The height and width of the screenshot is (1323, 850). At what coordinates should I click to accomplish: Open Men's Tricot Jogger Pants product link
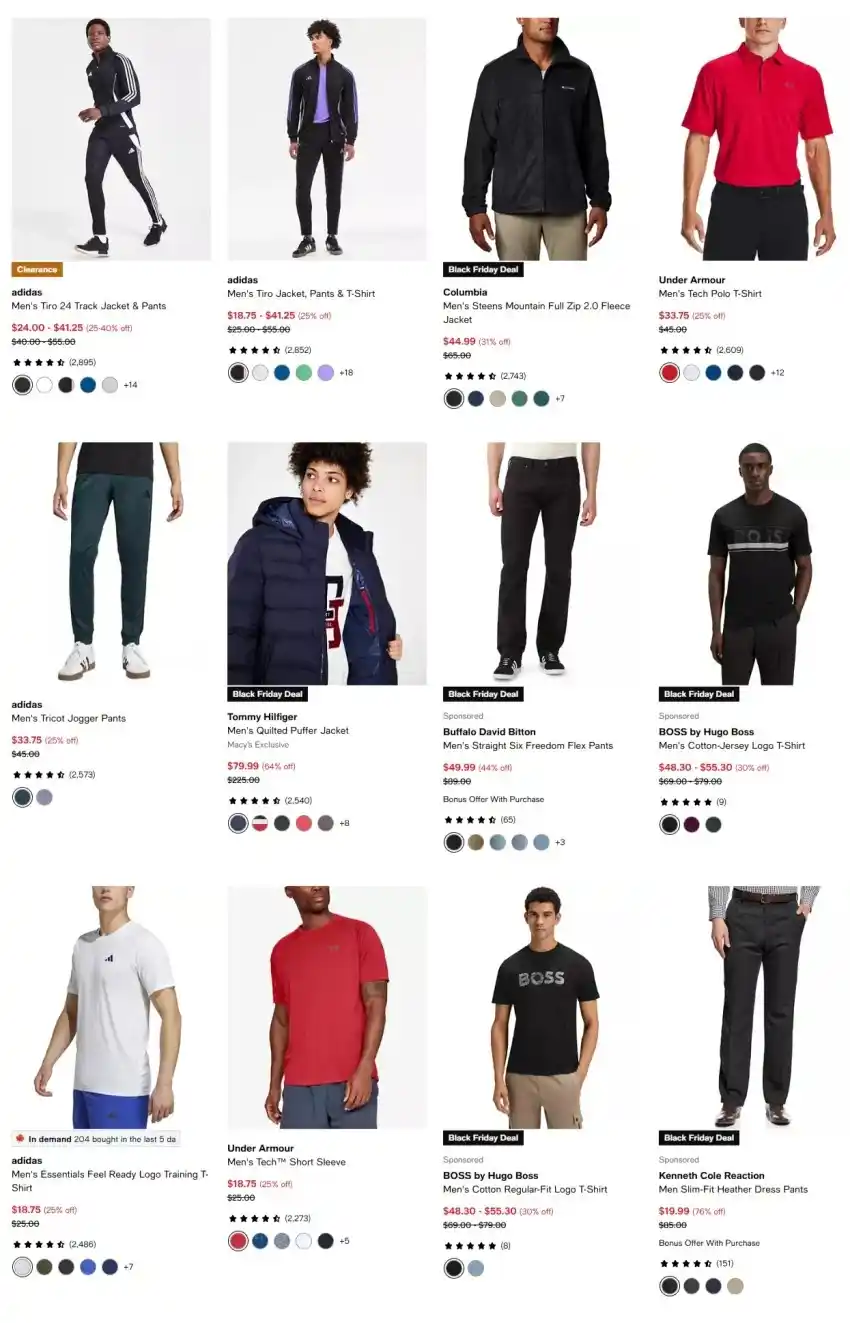tap(69, 718)
